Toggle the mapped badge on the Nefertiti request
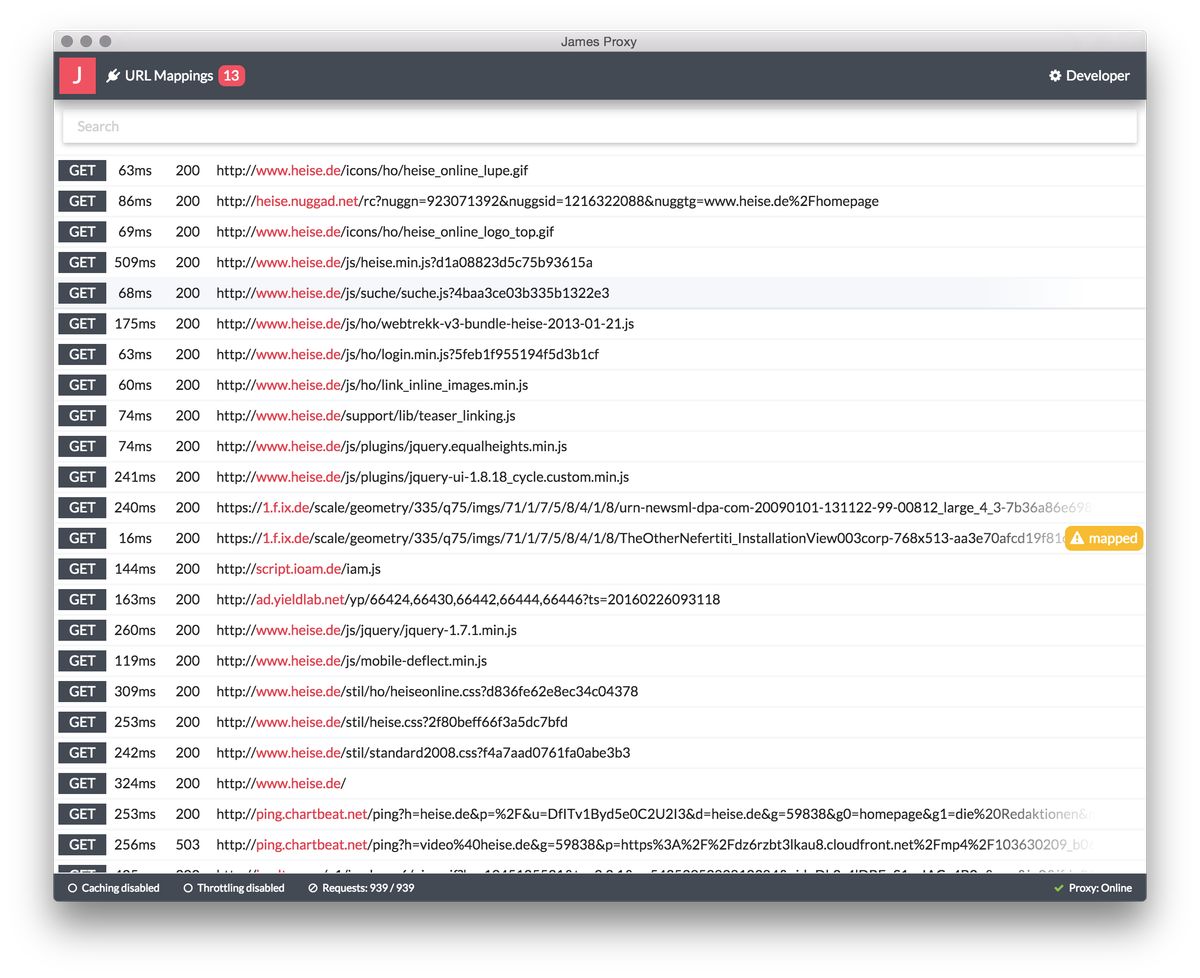This screenshot has width=1200, height=978. [x=1103, y=538]
